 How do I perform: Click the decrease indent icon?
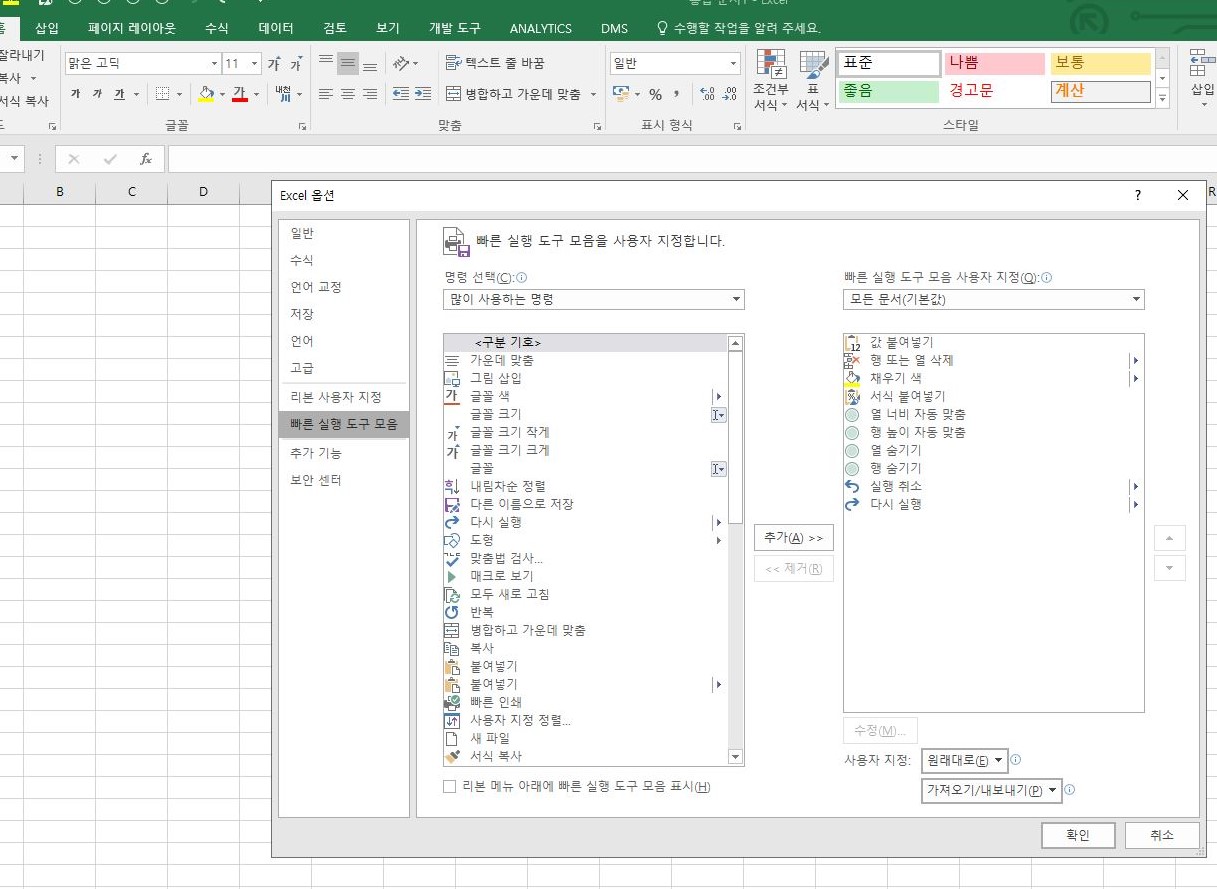click(401, 94)
